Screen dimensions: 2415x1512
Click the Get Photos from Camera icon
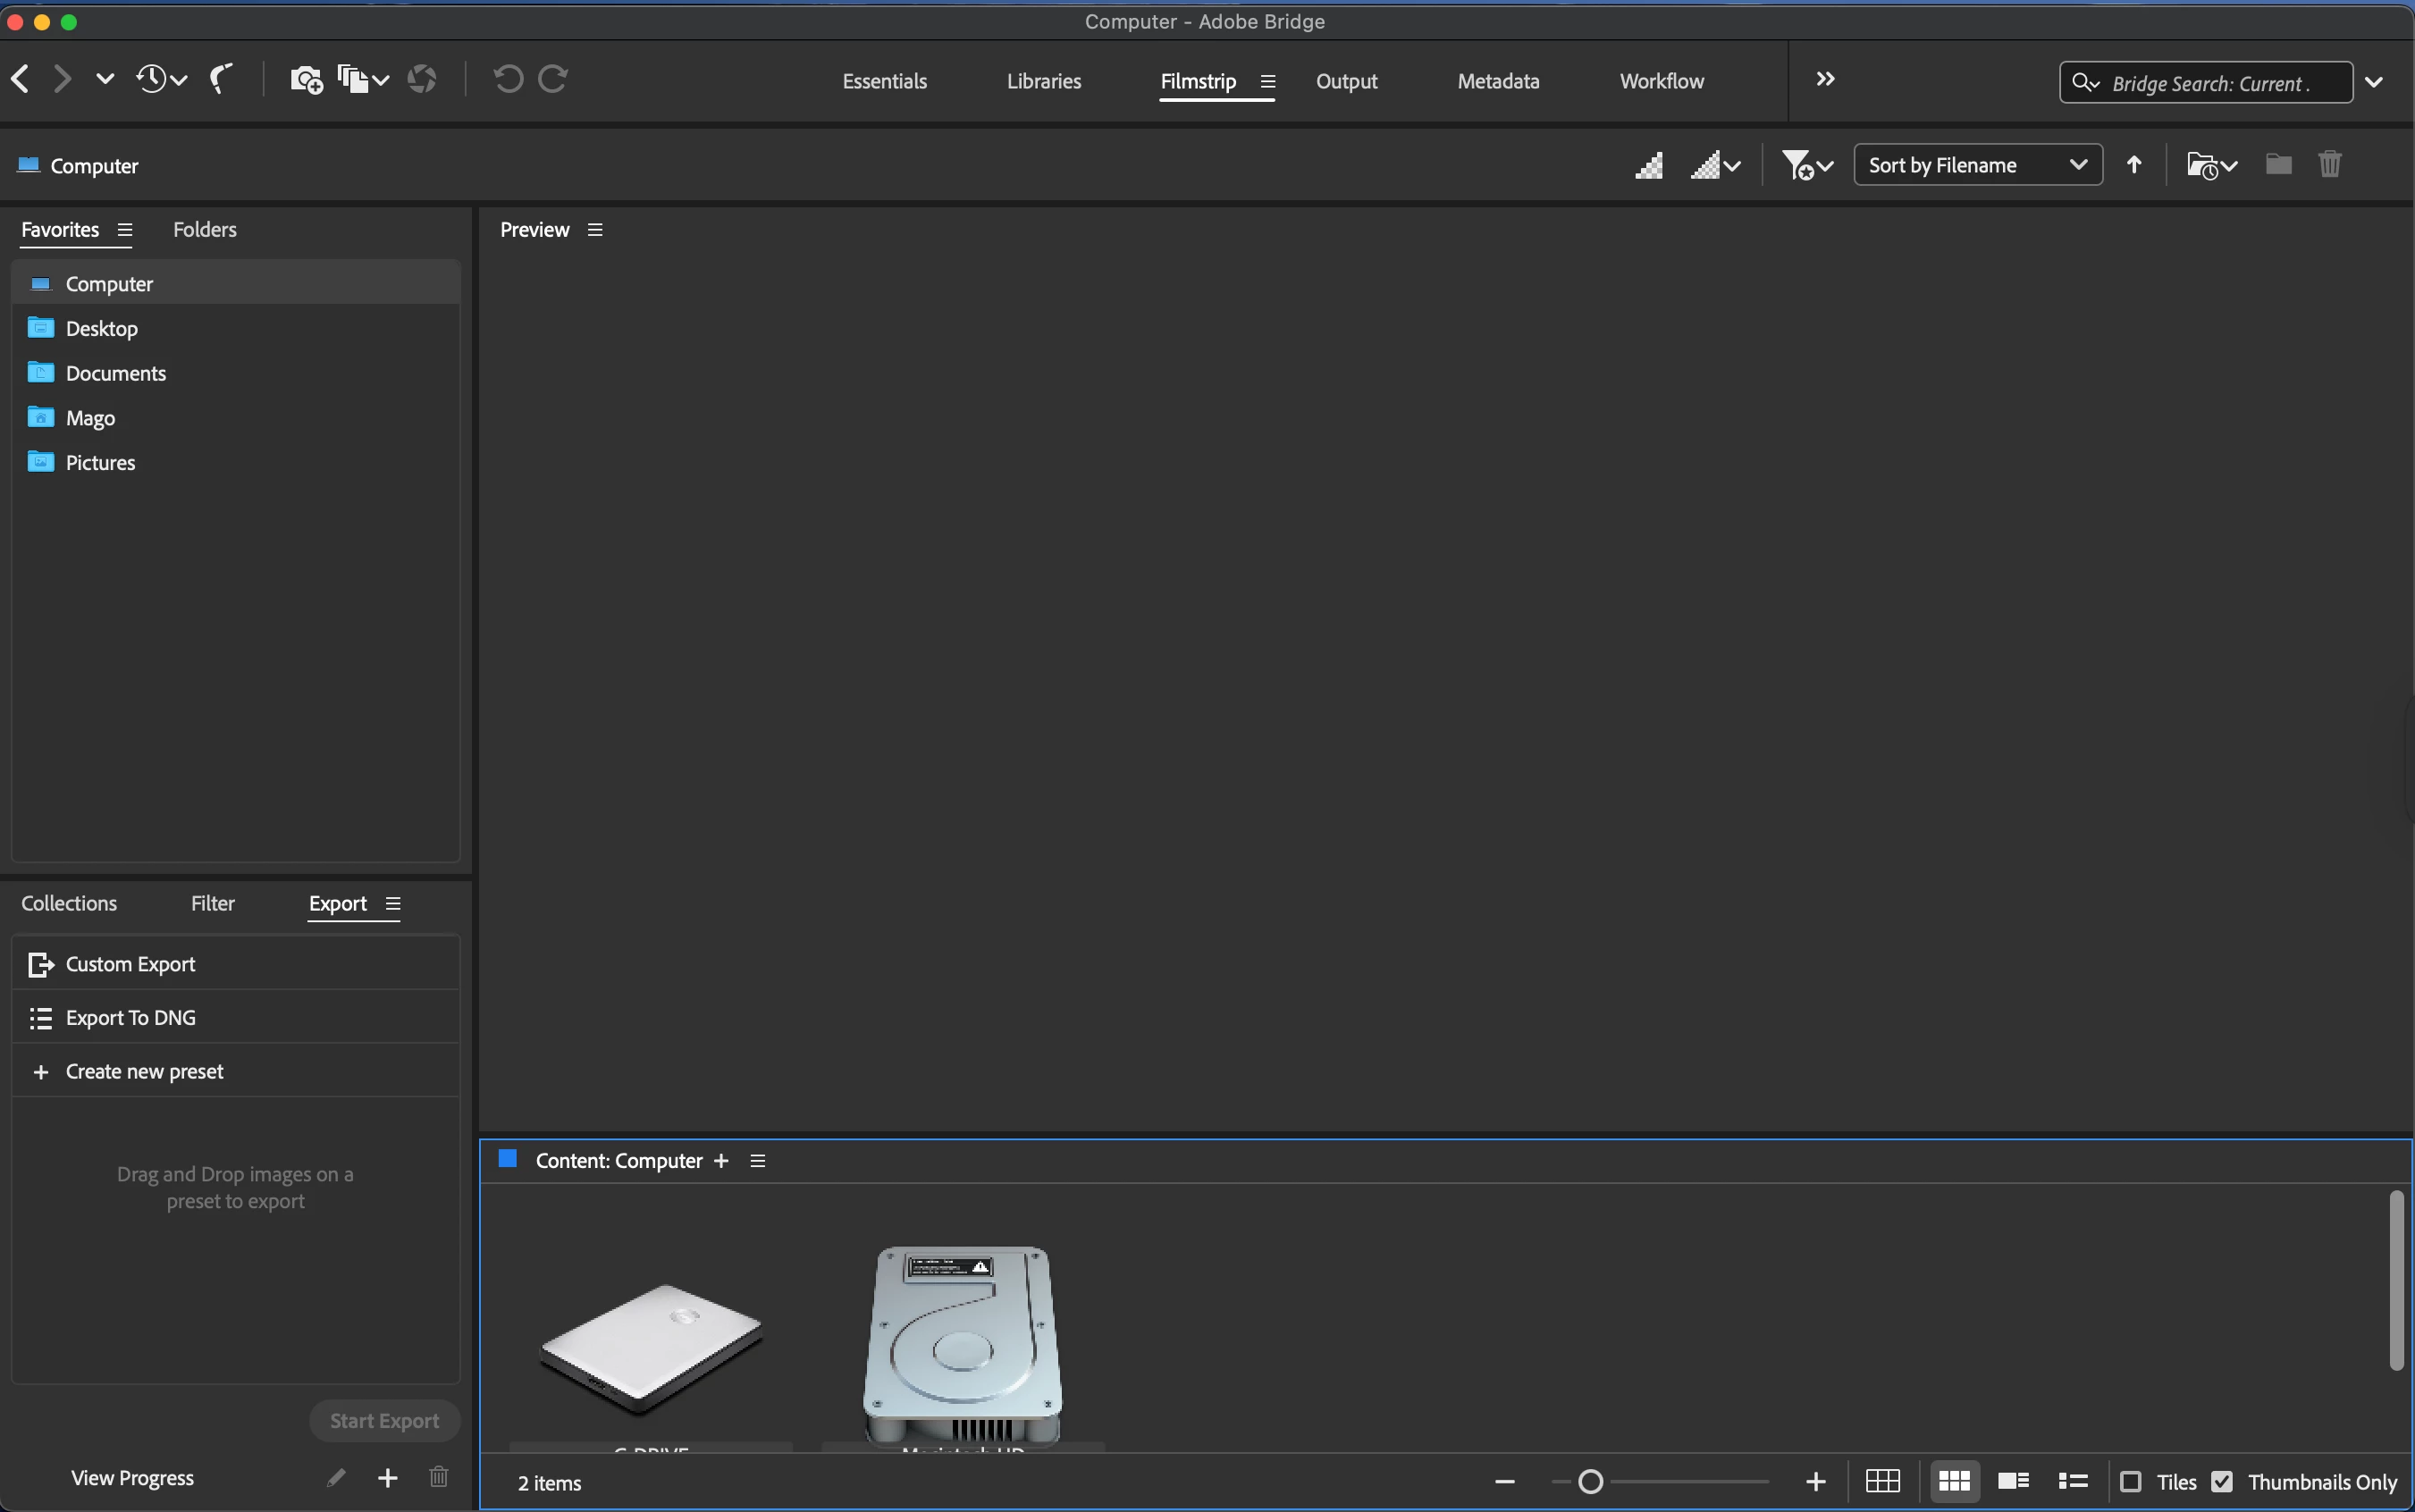click(x=305, y=79)
